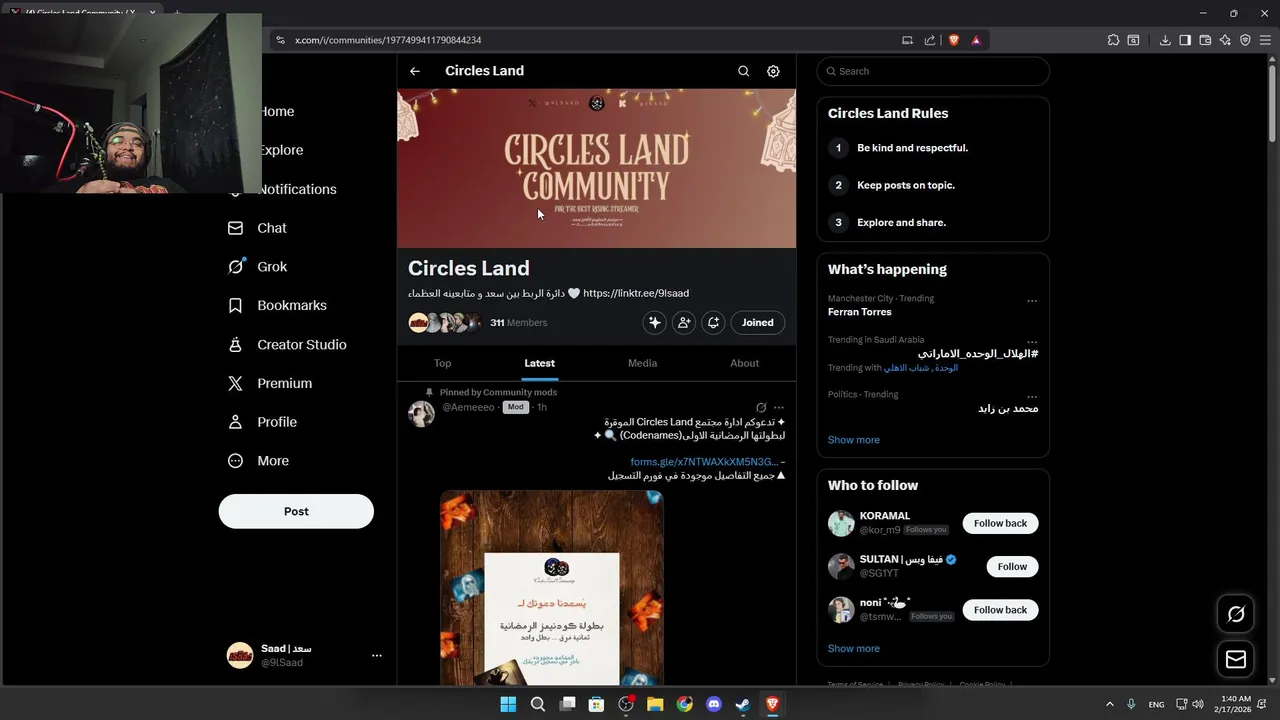Open the browser hamburger menu
This screenshot has width=1280, height=720.
point(1265,40)
